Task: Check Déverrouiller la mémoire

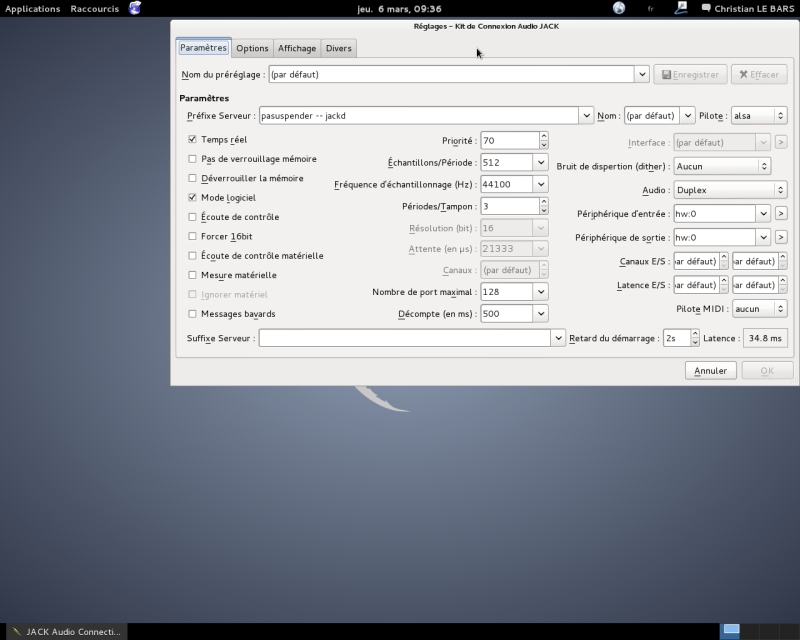Action: pyautogui.click(x=192, y=178)
